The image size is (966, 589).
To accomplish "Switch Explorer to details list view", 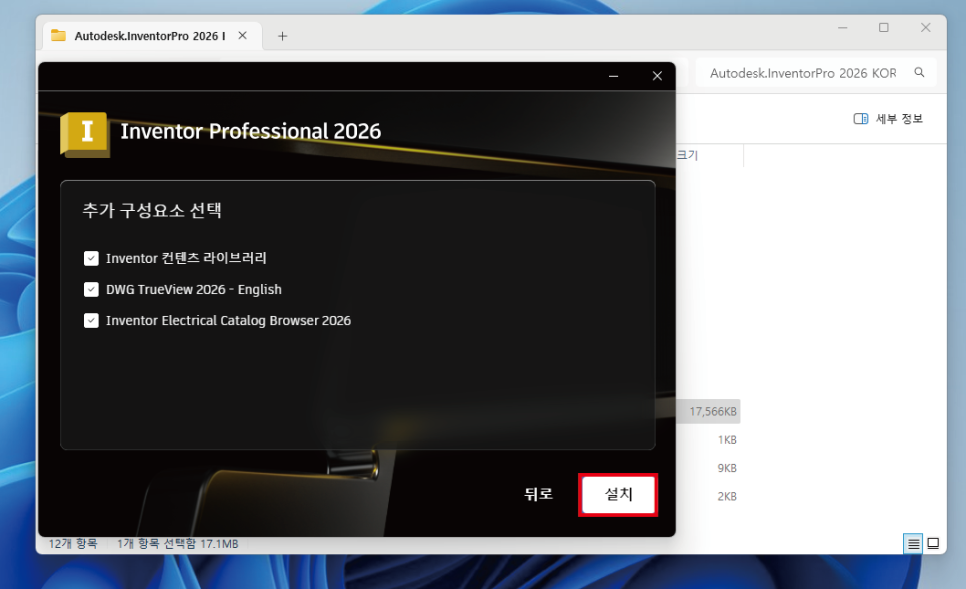I will click(x=913, y=544).
